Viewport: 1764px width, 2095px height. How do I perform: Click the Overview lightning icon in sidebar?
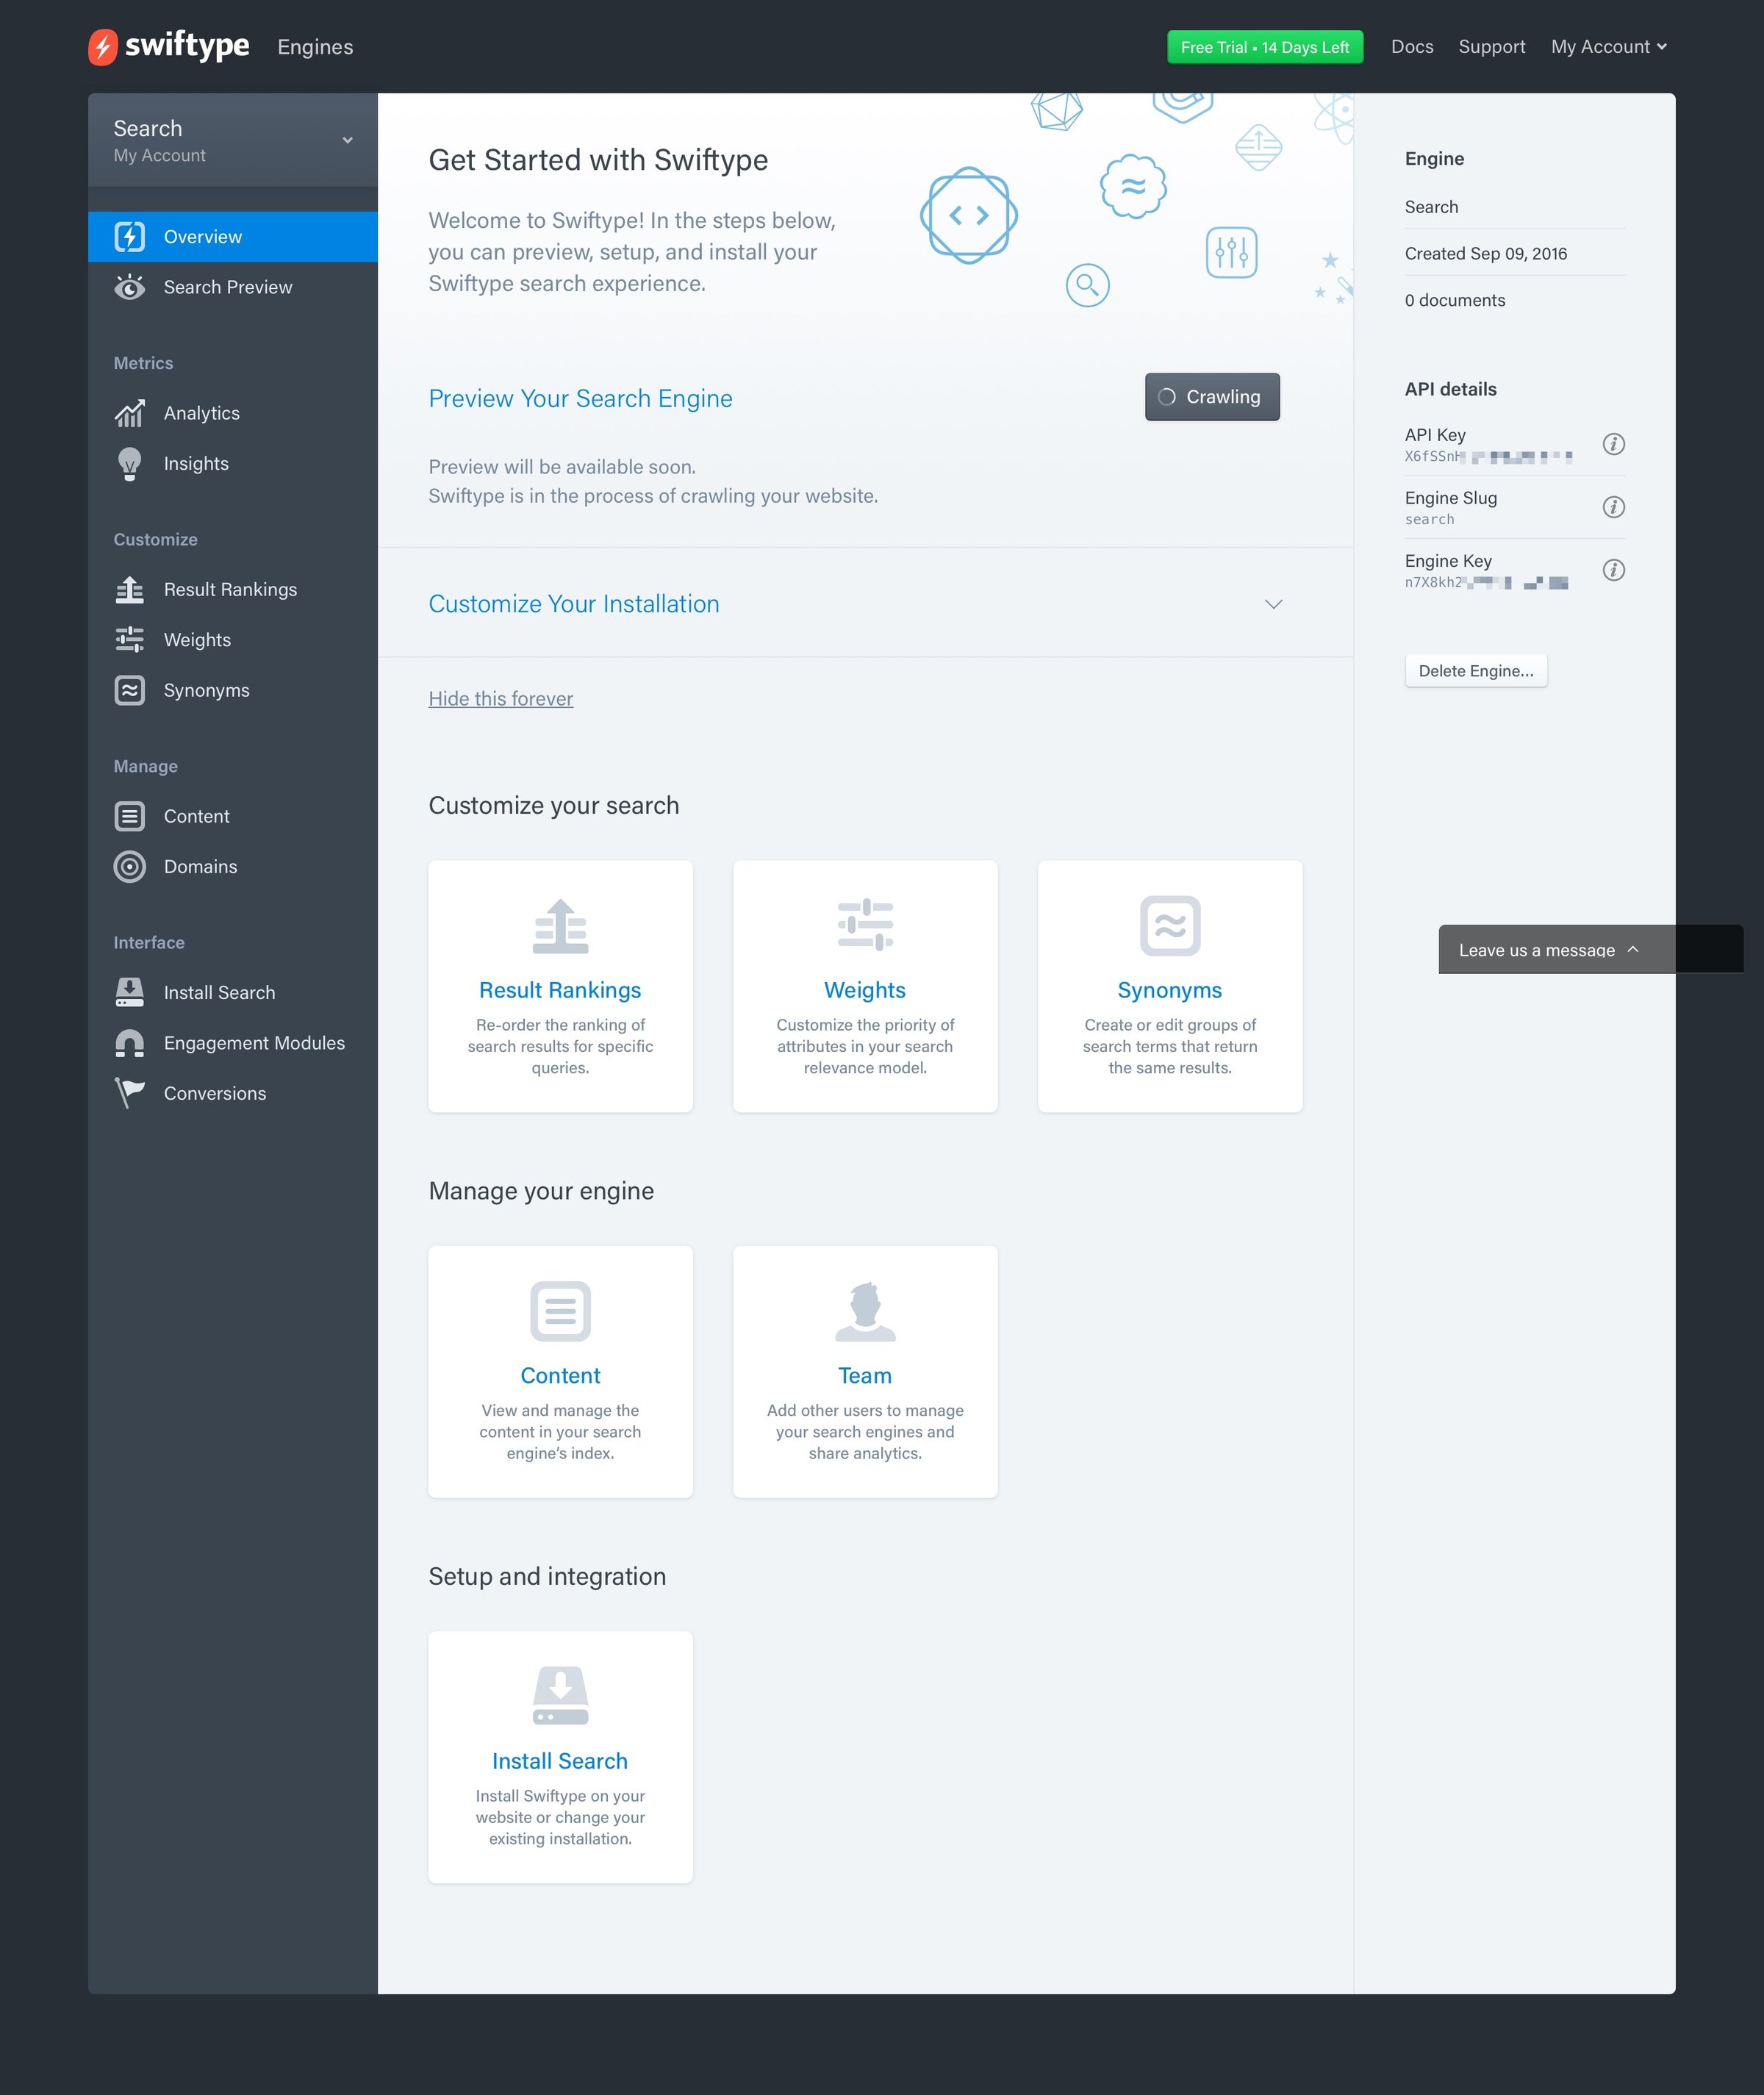[130, 237]
